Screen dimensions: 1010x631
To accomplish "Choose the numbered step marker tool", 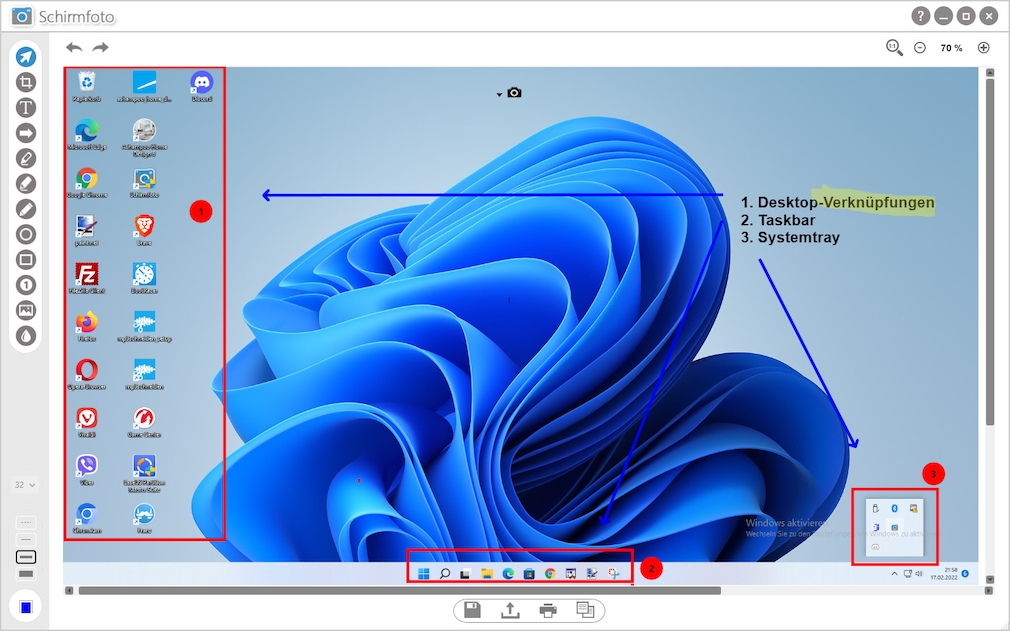I will (26, 285).
